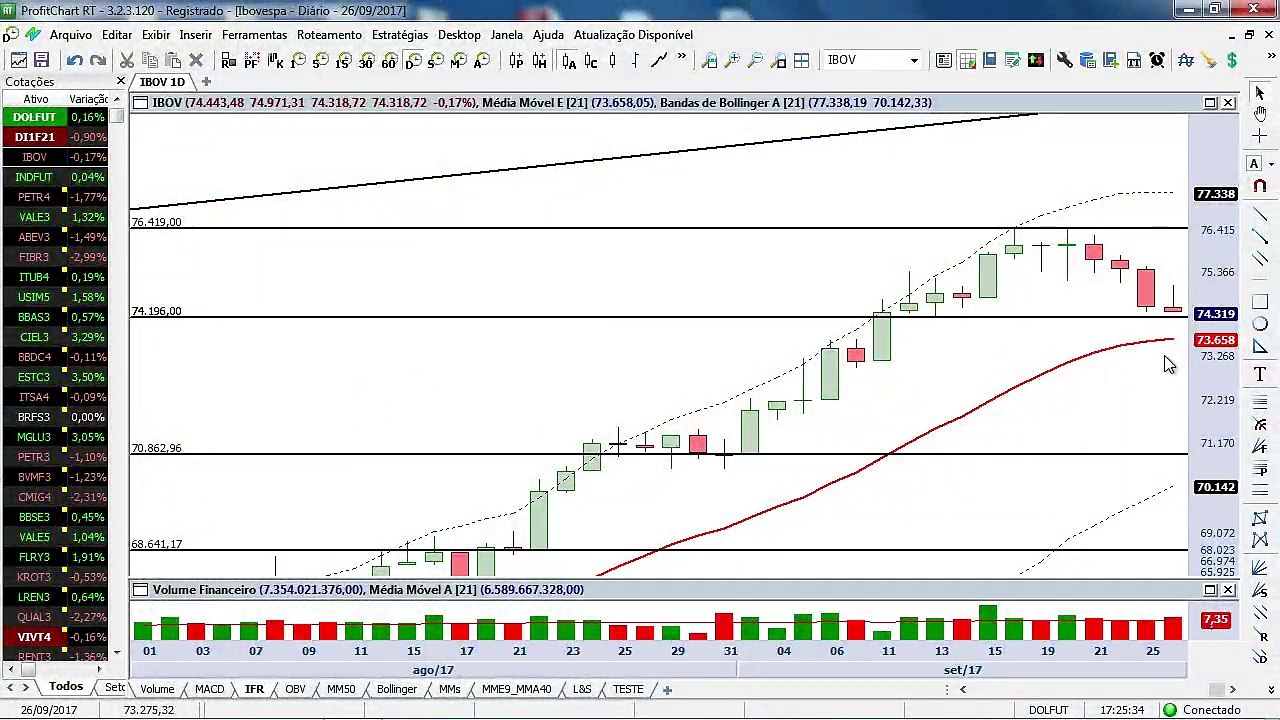Click the 74.319 current price label

pos(1216,314)
